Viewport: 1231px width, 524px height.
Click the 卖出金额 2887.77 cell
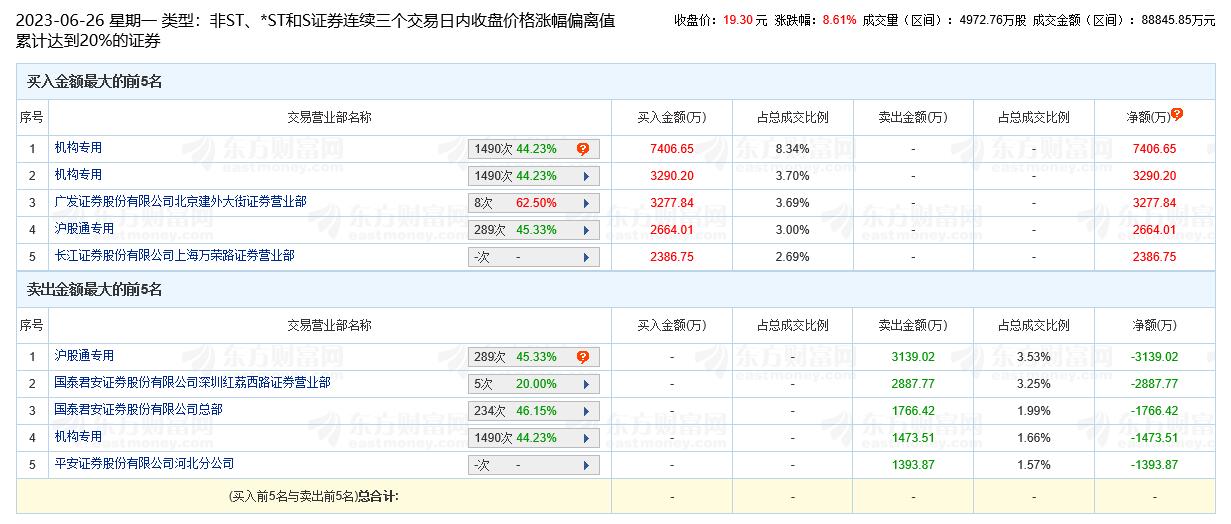[913, 384]
